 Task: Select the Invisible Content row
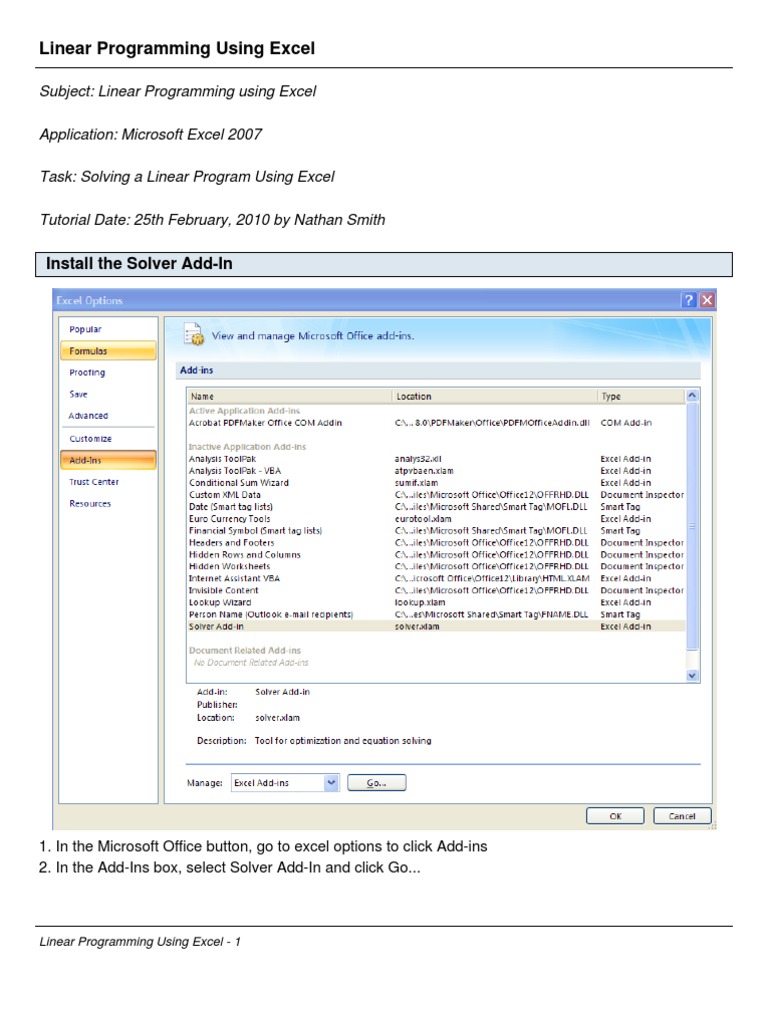(x=436, y=590)
